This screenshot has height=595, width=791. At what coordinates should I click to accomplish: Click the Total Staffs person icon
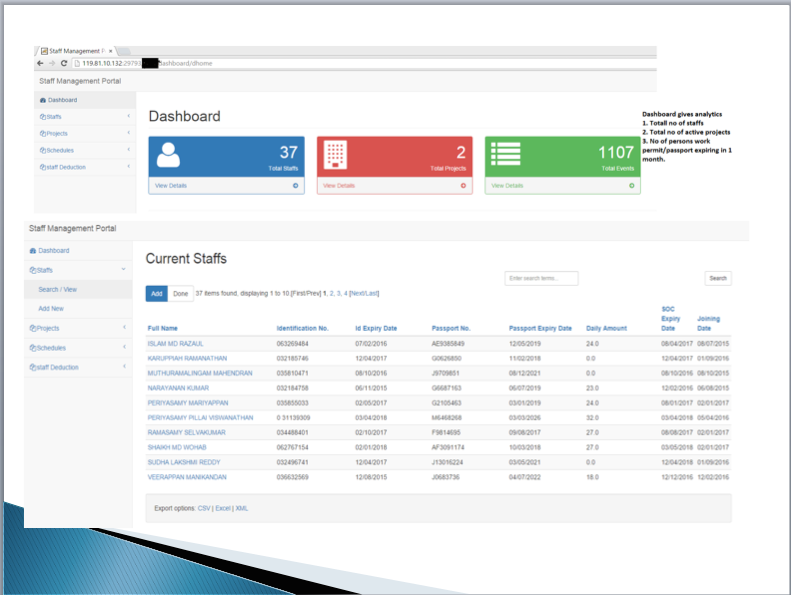[169, 154]
